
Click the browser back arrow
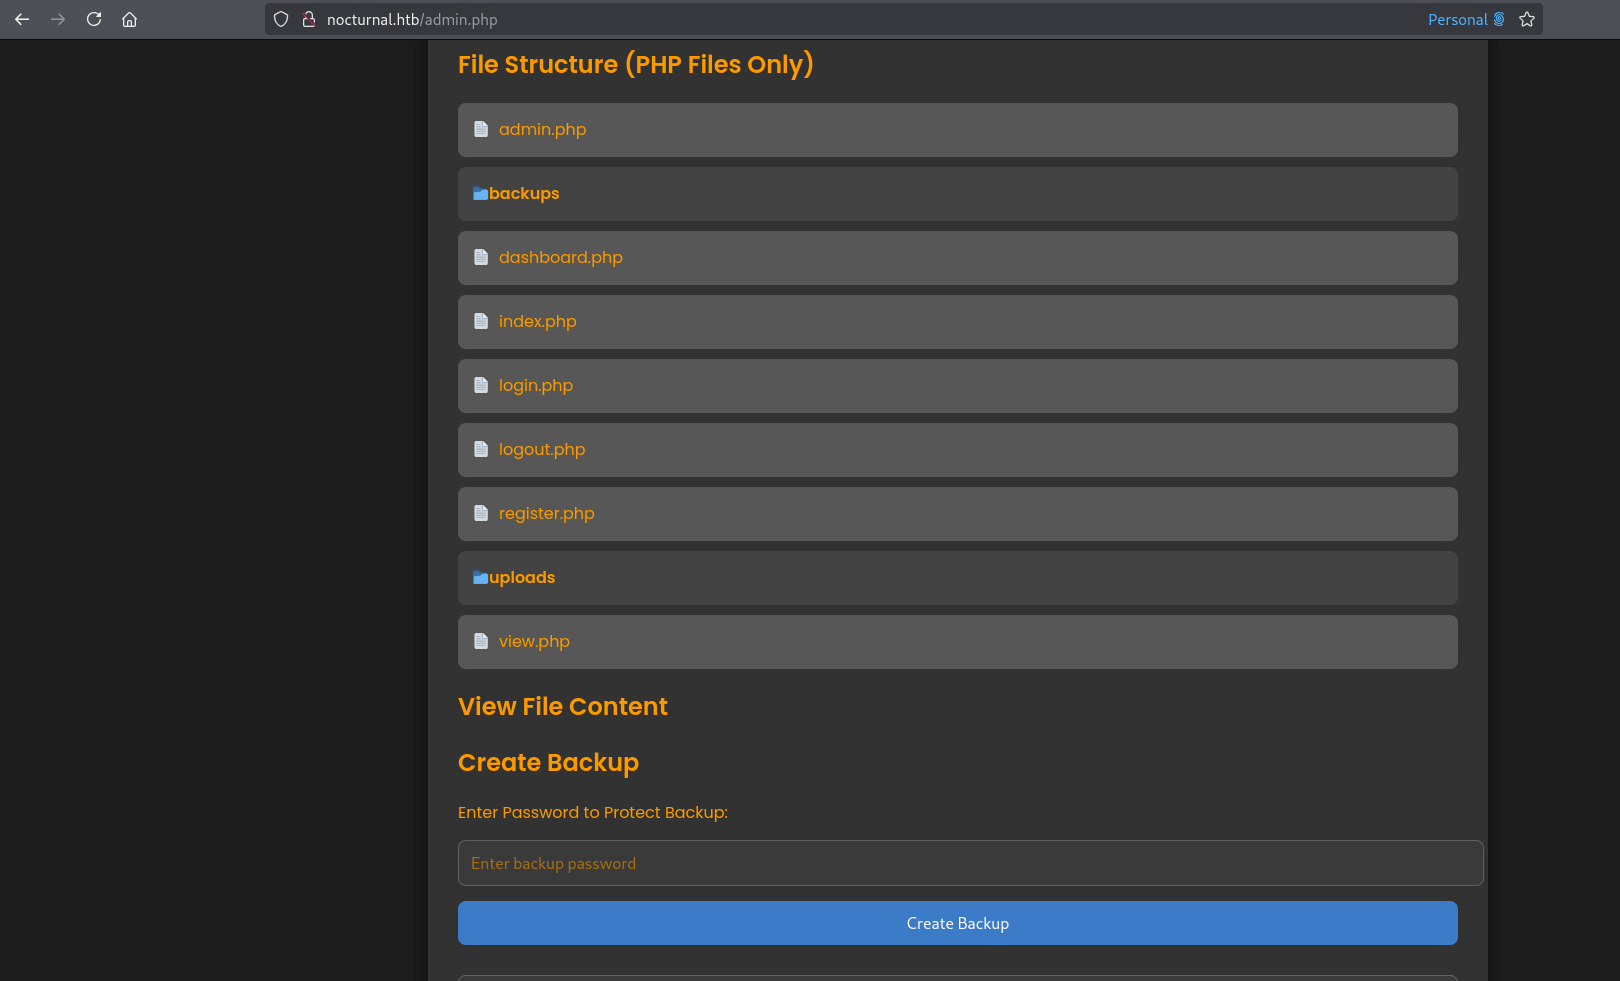(22, 19)
